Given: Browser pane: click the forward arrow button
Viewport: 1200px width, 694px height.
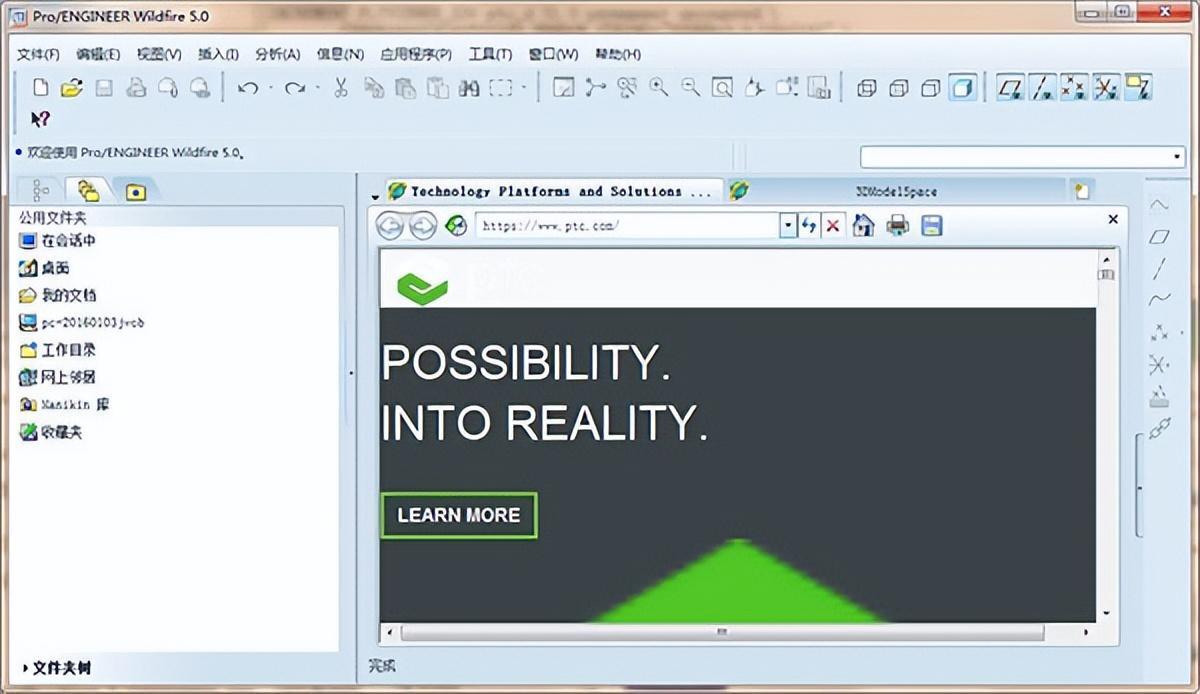Looking at the screenshot, I should 423,226.
